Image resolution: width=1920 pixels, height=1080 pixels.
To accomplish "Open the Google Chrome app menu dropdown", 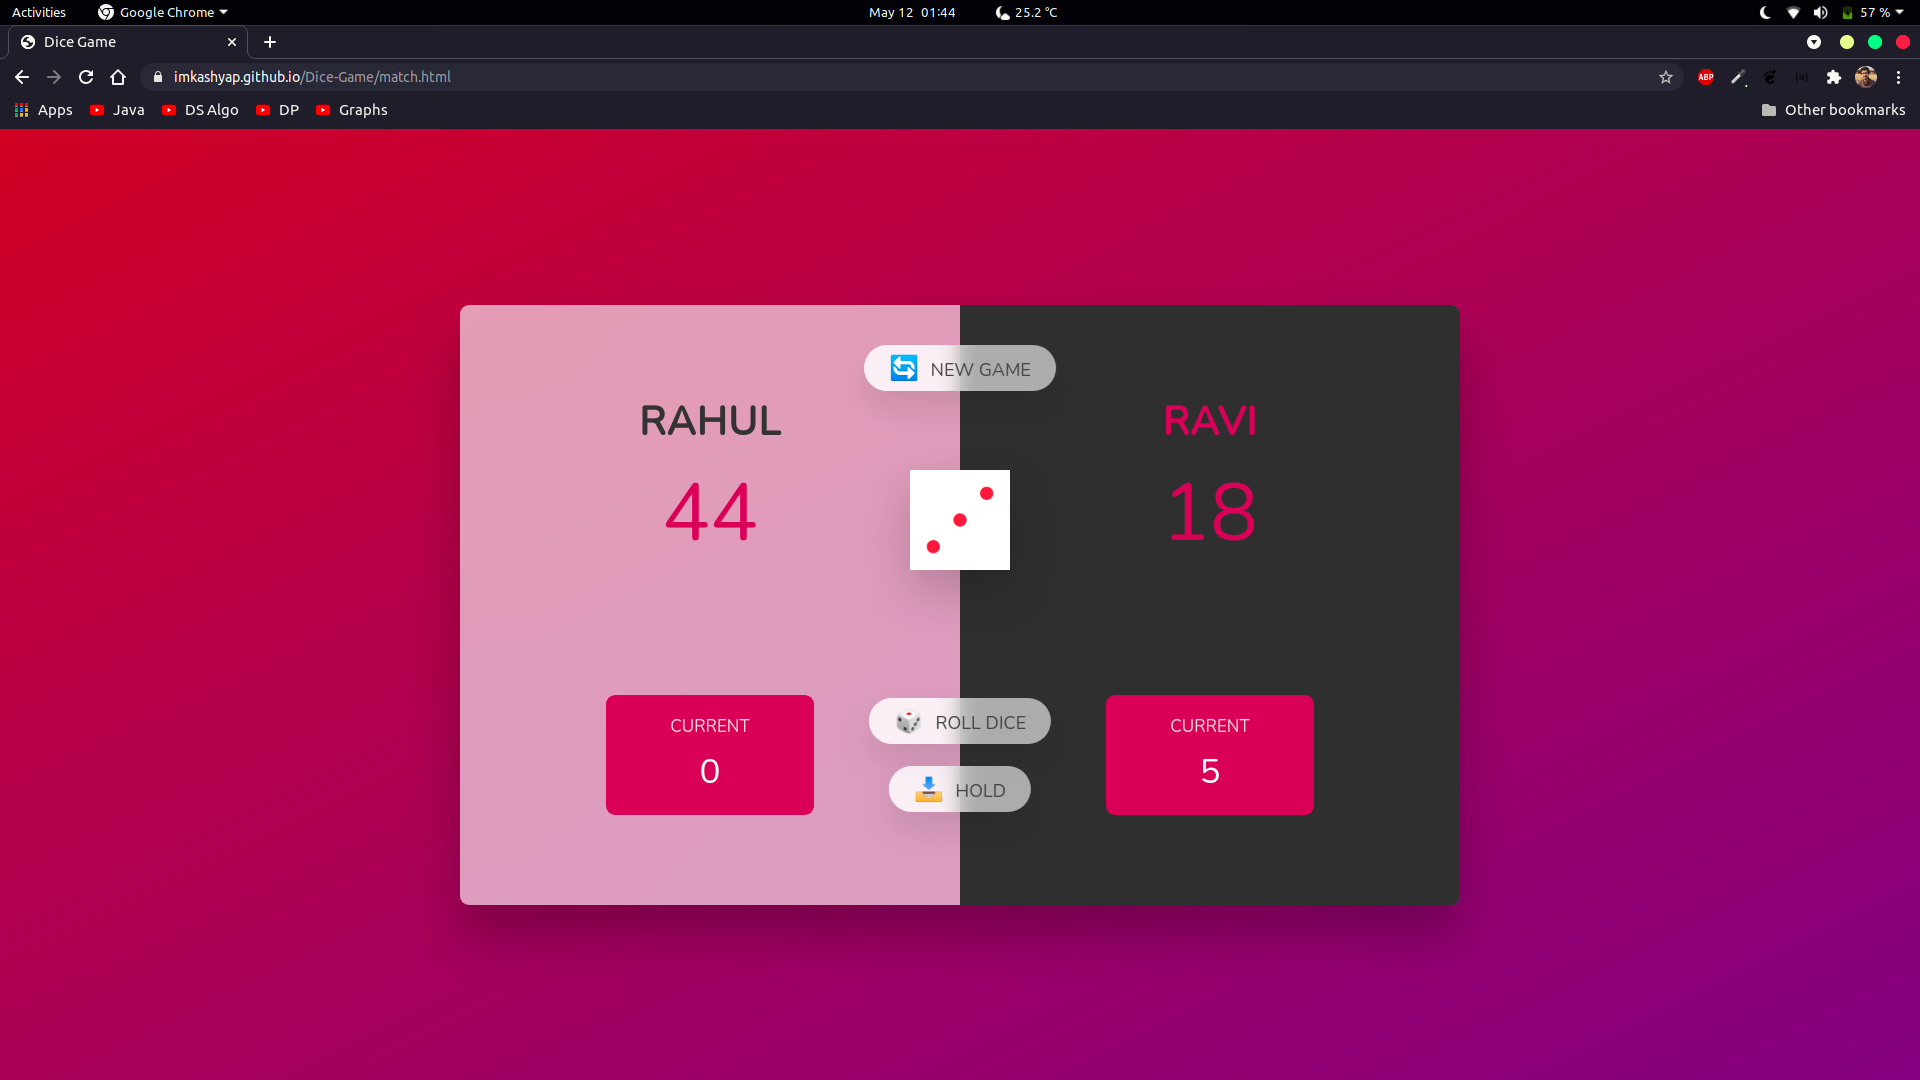I will (165, 12).
